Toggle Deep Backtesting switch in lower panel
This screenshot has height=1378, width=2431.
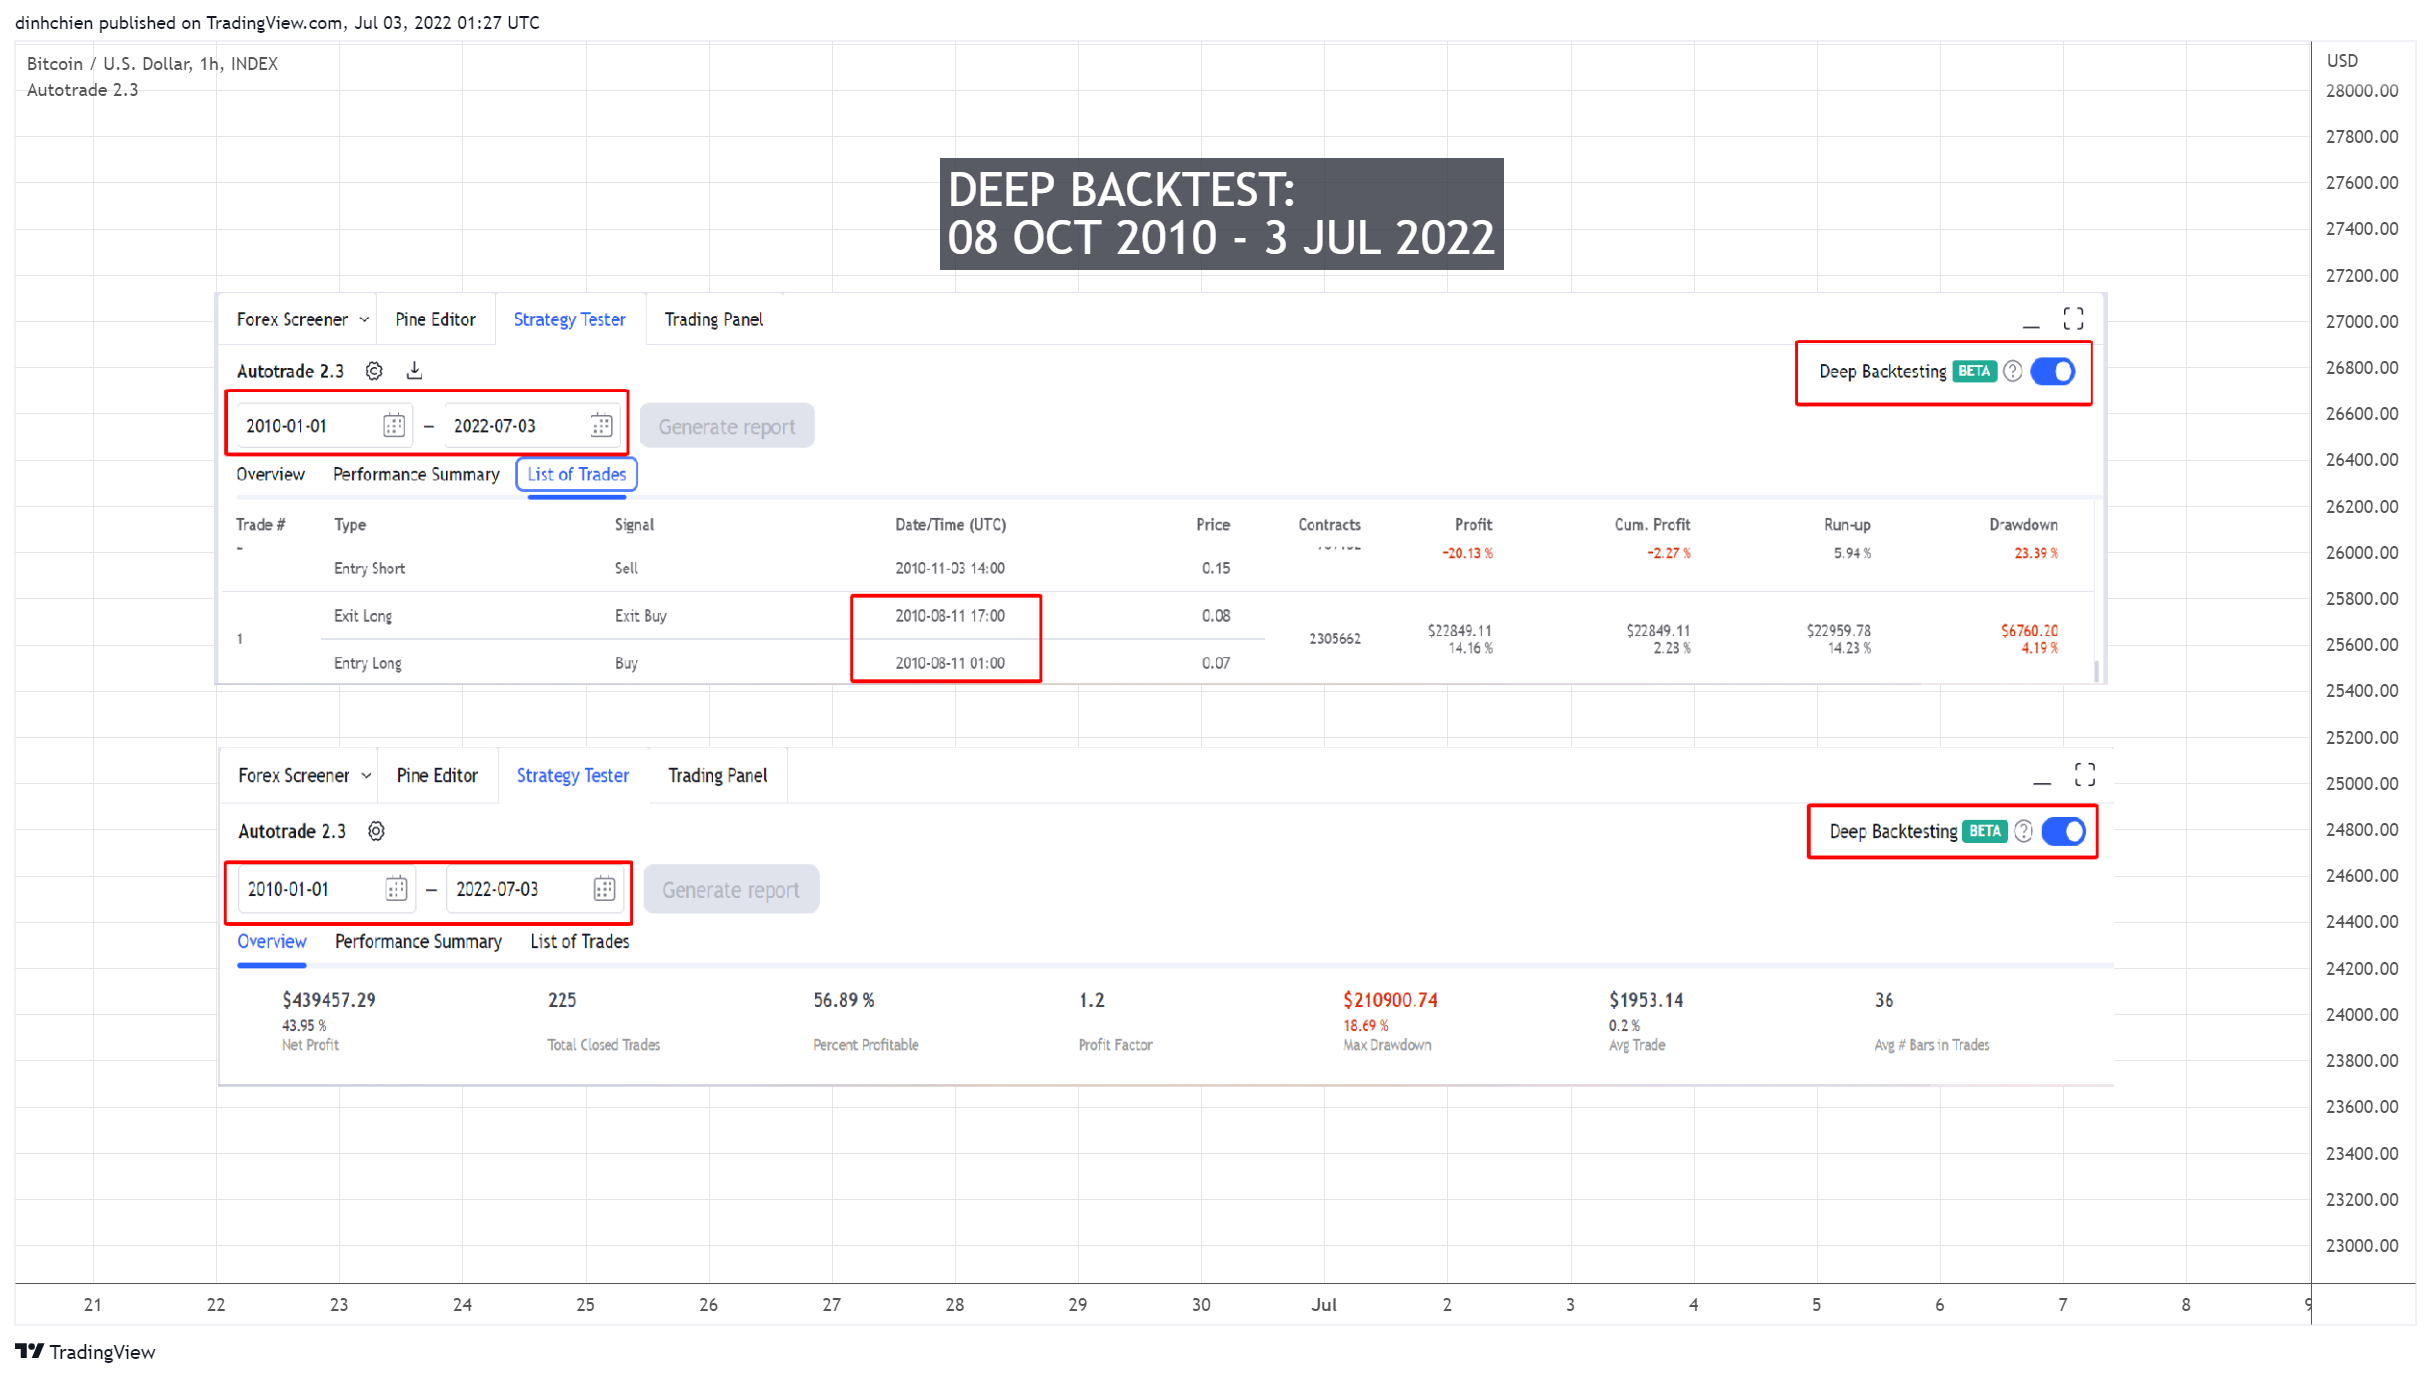click(x=2064, y=831)
